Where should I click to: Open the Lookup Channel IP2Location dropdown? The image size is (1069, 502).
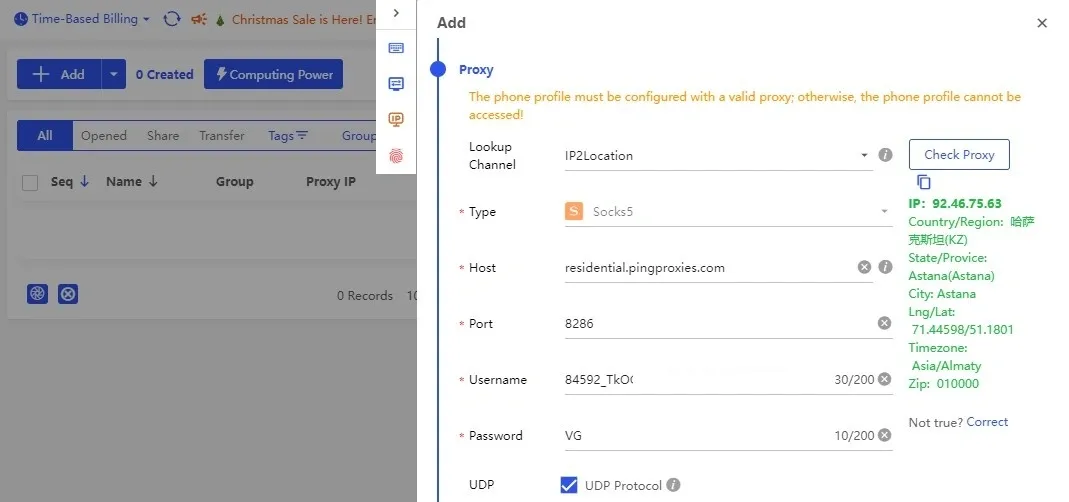point(719,156)
